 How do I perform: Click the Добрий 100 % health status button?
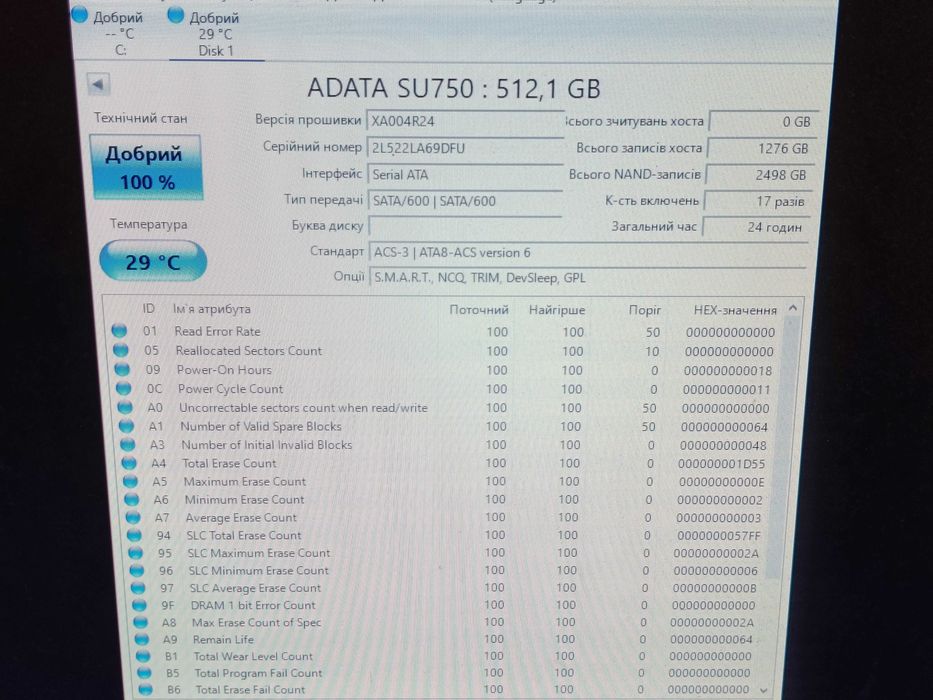(x=146, y=167)
